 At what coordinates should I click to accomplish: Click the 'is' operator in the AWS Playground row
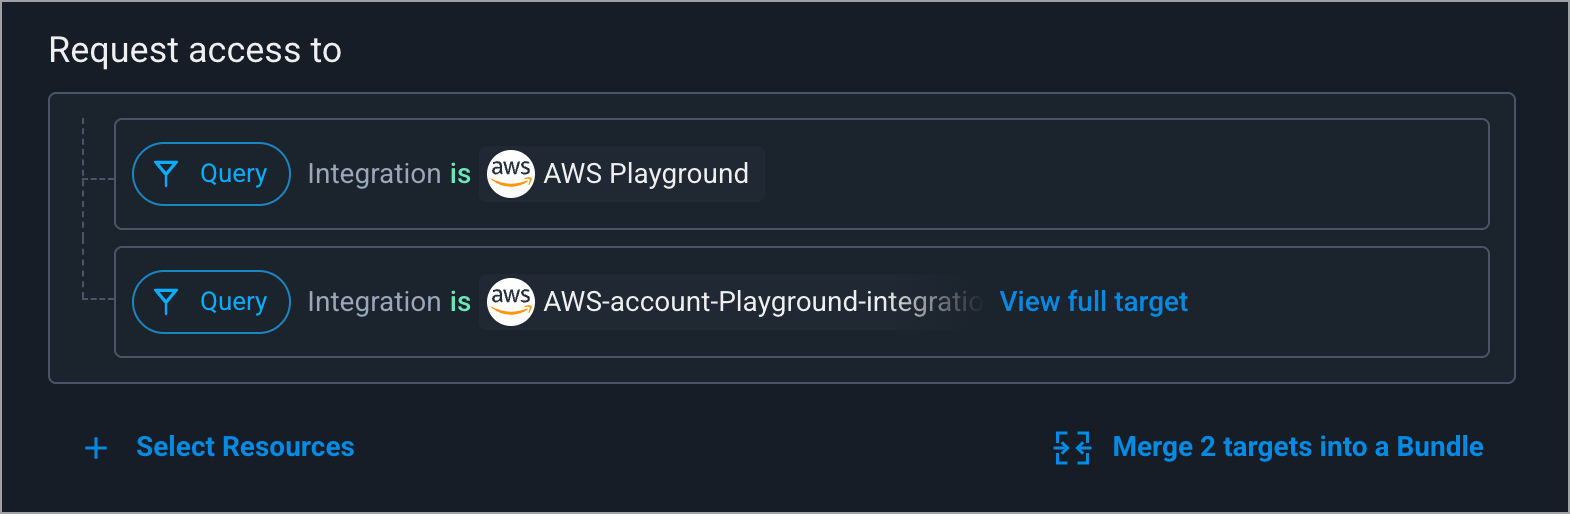pos(460,174)
